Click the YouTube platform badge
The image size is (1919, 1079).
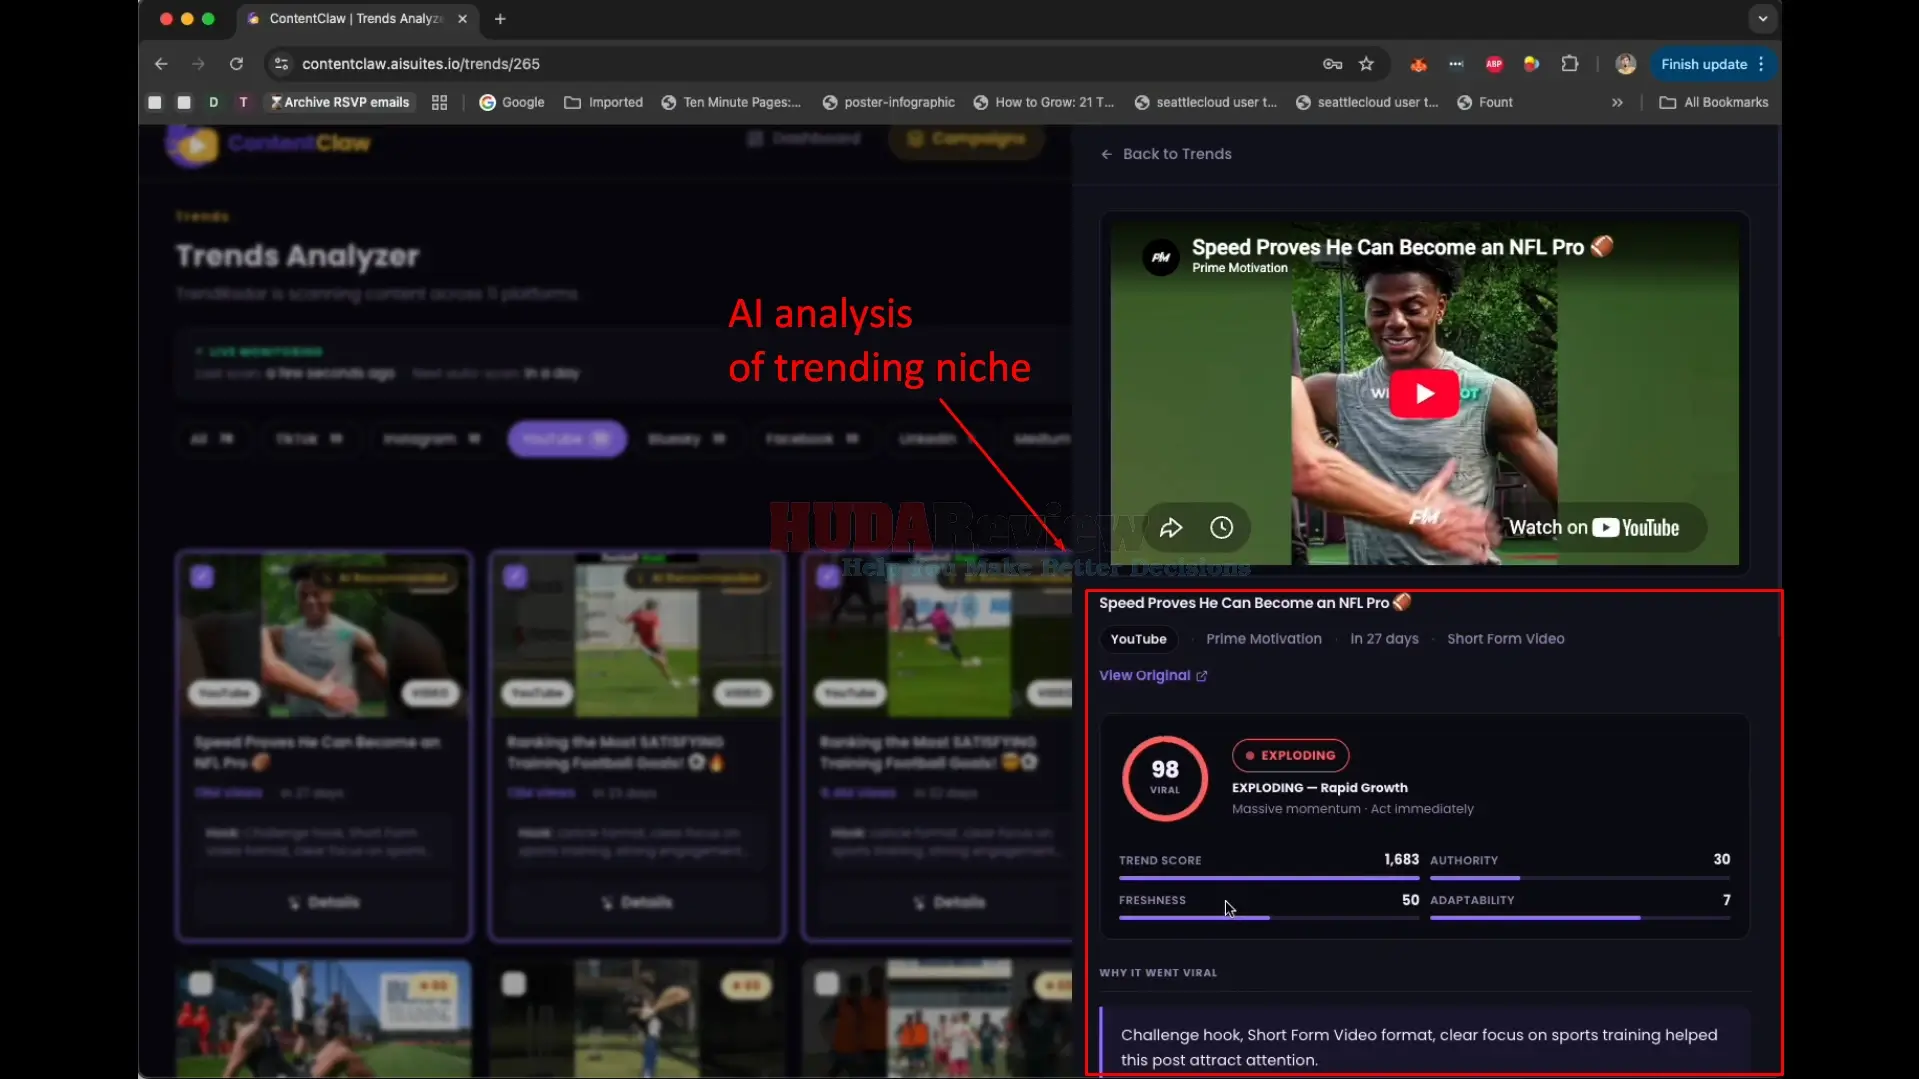click(1138, 639)
